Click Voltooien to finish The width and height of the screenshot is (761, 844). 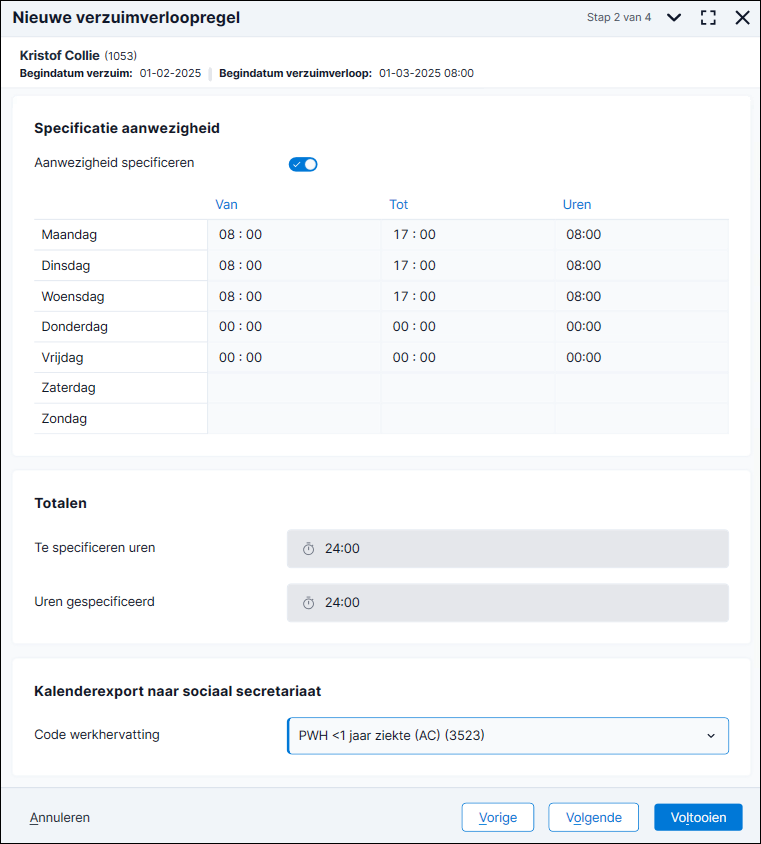point(698,817)
